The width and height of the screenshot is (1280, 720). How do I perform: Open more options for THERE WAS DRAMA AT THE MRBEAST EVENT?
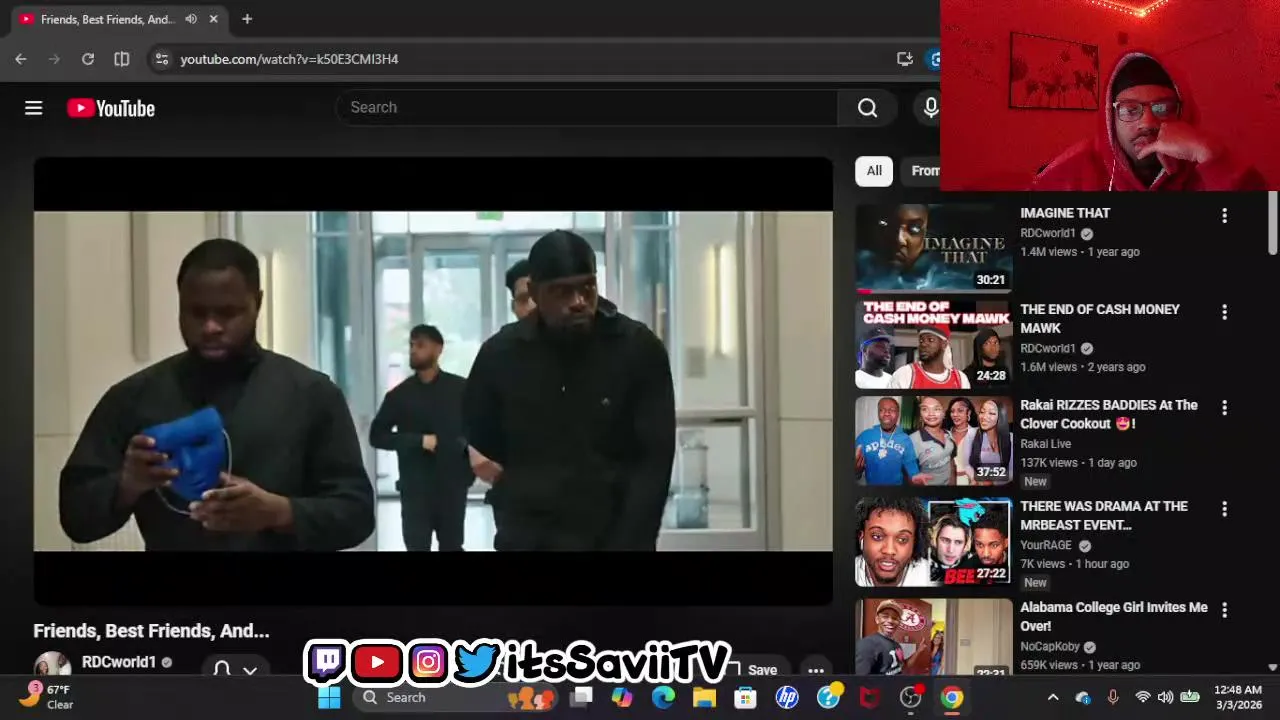point(1224,509)
